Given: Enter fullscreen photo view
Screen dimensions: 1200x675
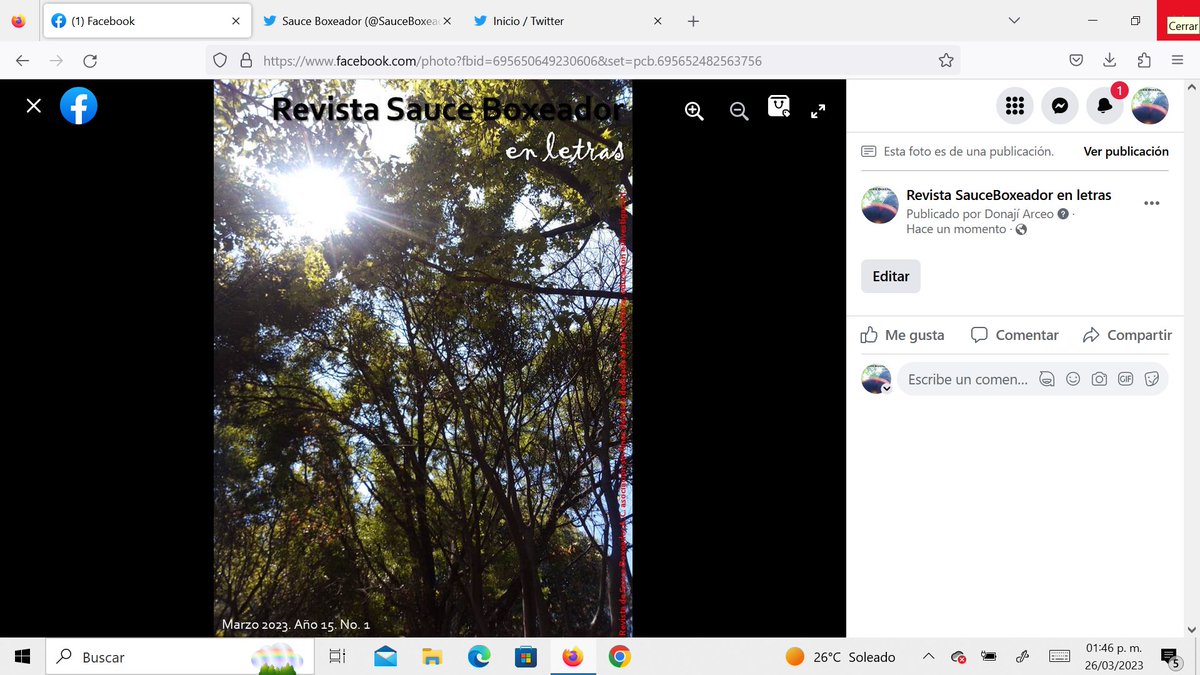Looking at the screenshot, I should tap(818, 111).
